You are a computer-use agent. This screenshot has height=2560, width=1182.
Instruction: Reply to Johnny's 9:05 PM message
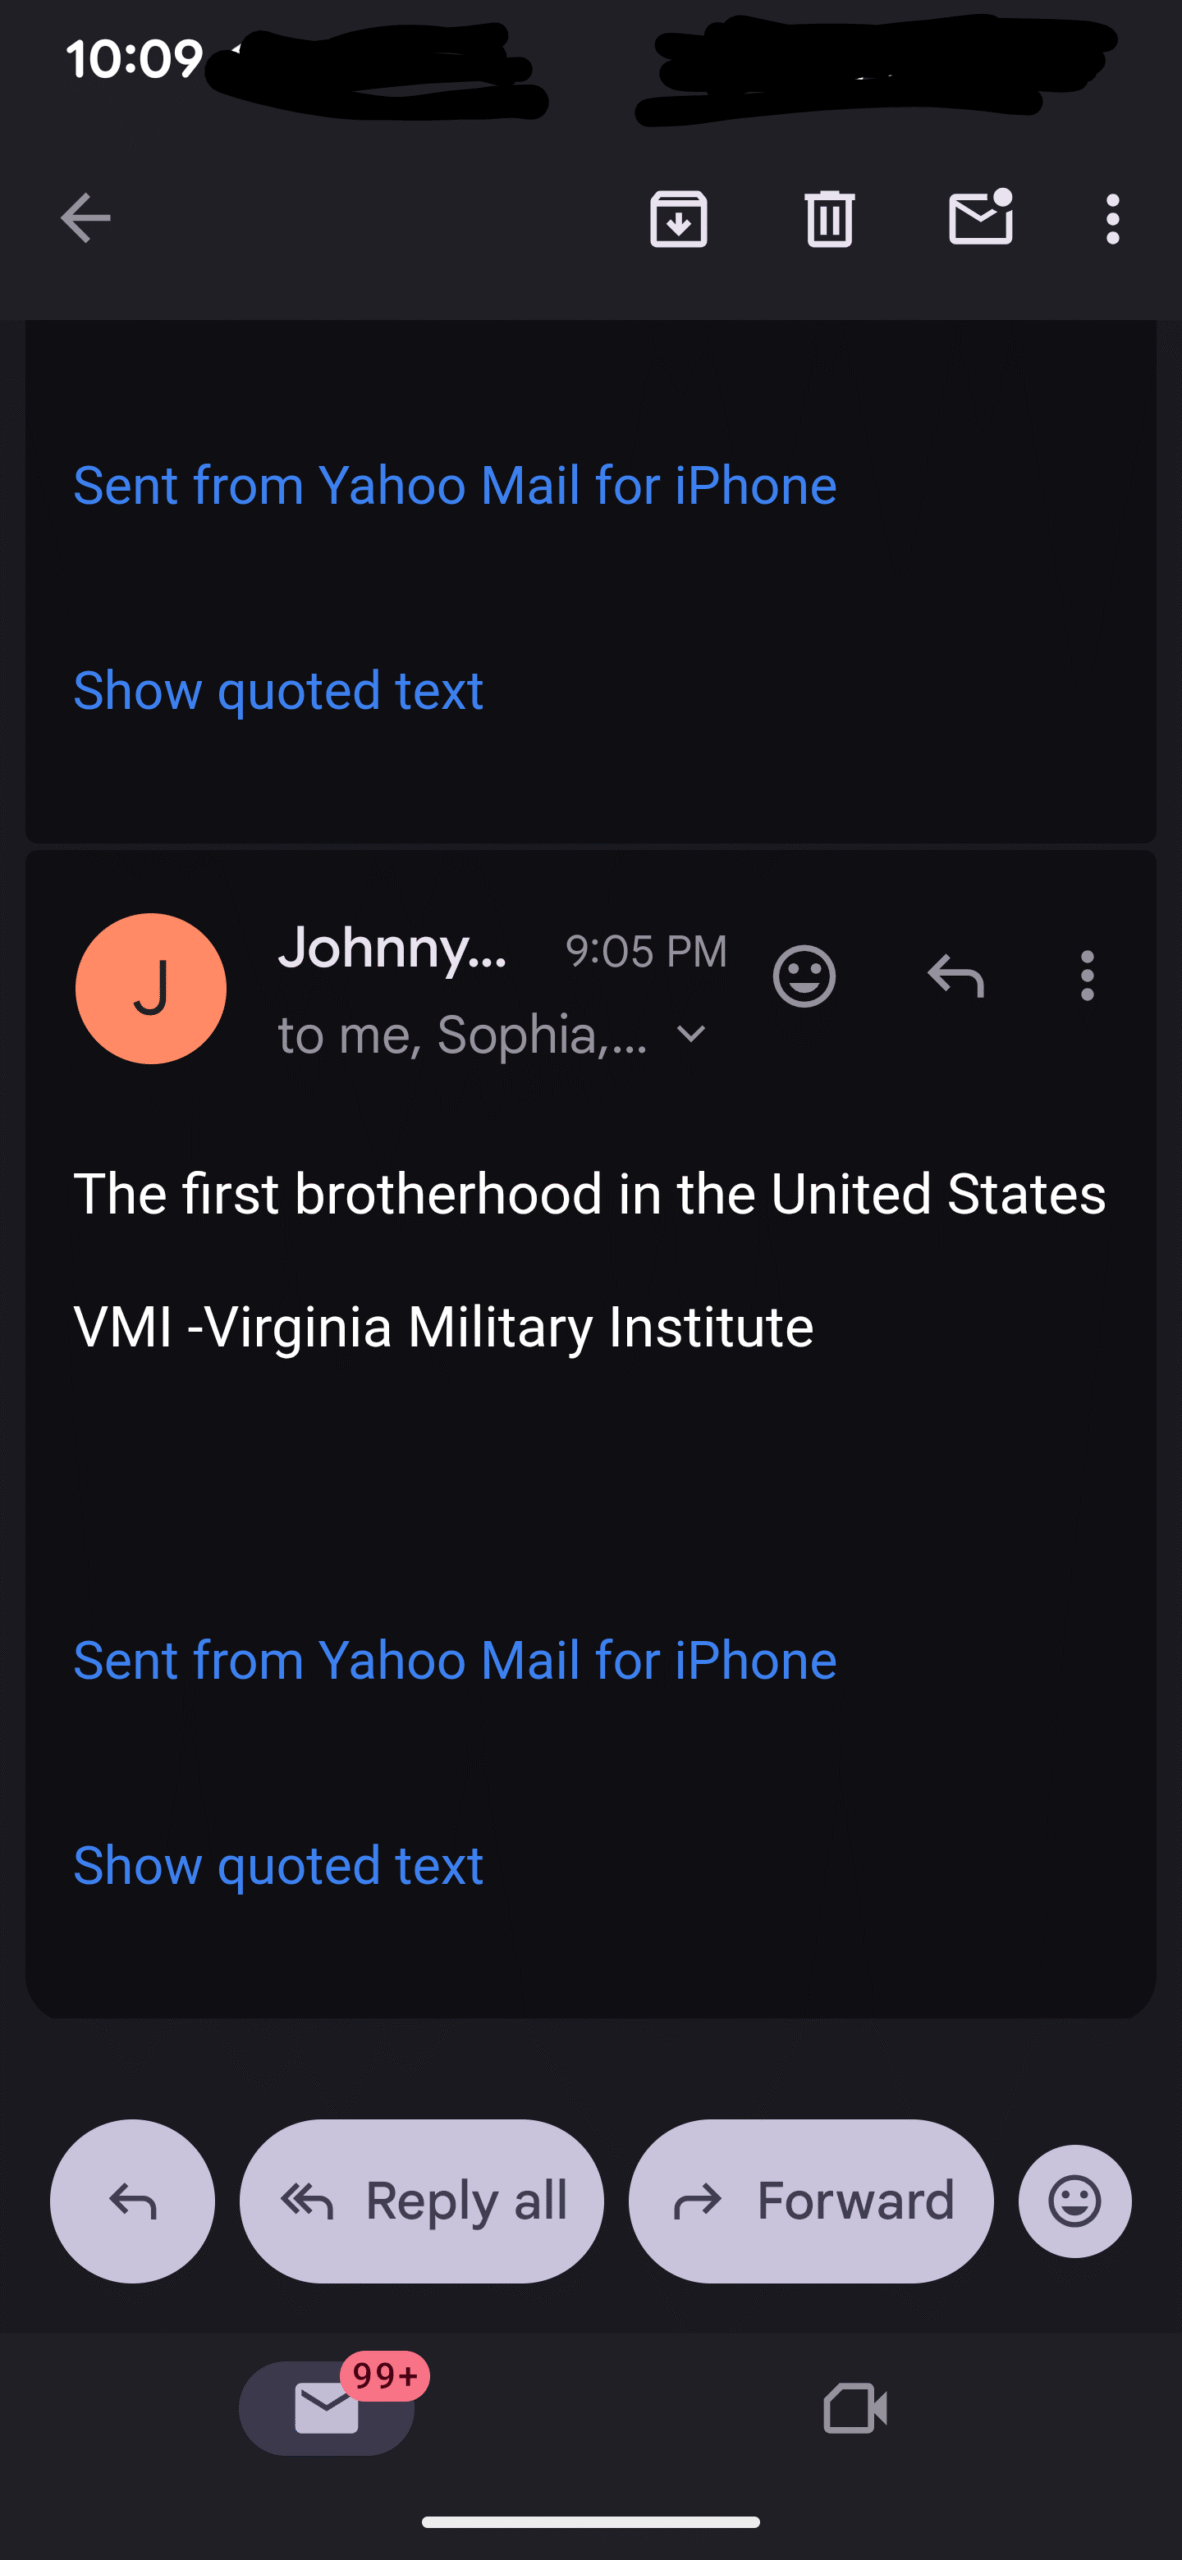(x=956, y=975)
